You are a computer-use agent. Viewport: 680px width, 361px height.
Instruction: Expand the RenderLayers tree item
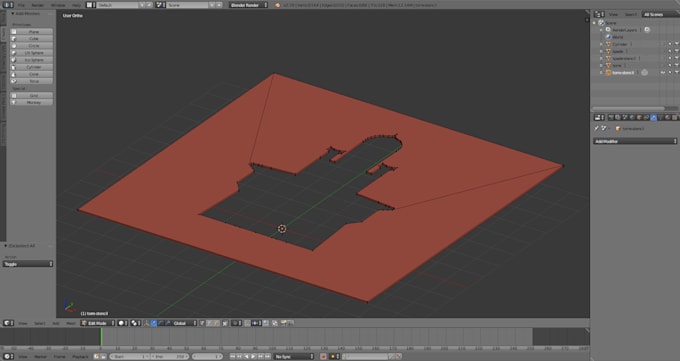601,30
